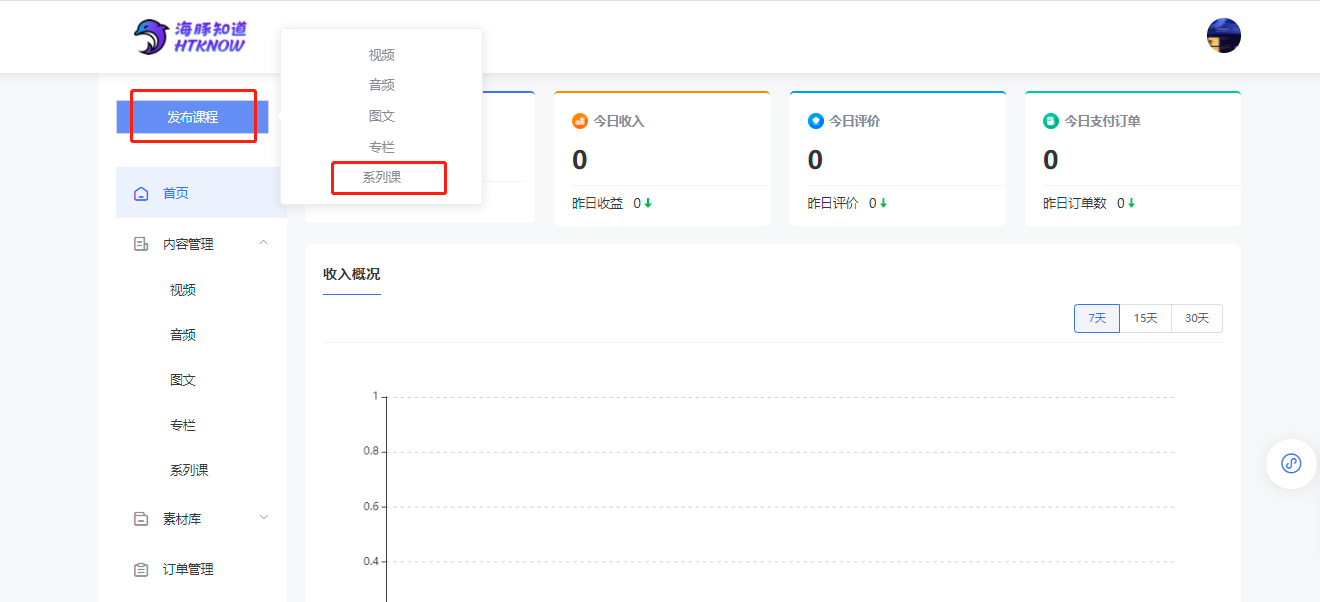Click the 今日评价 card title
This screenshot has height=602, width=1320.
[855, 121]
